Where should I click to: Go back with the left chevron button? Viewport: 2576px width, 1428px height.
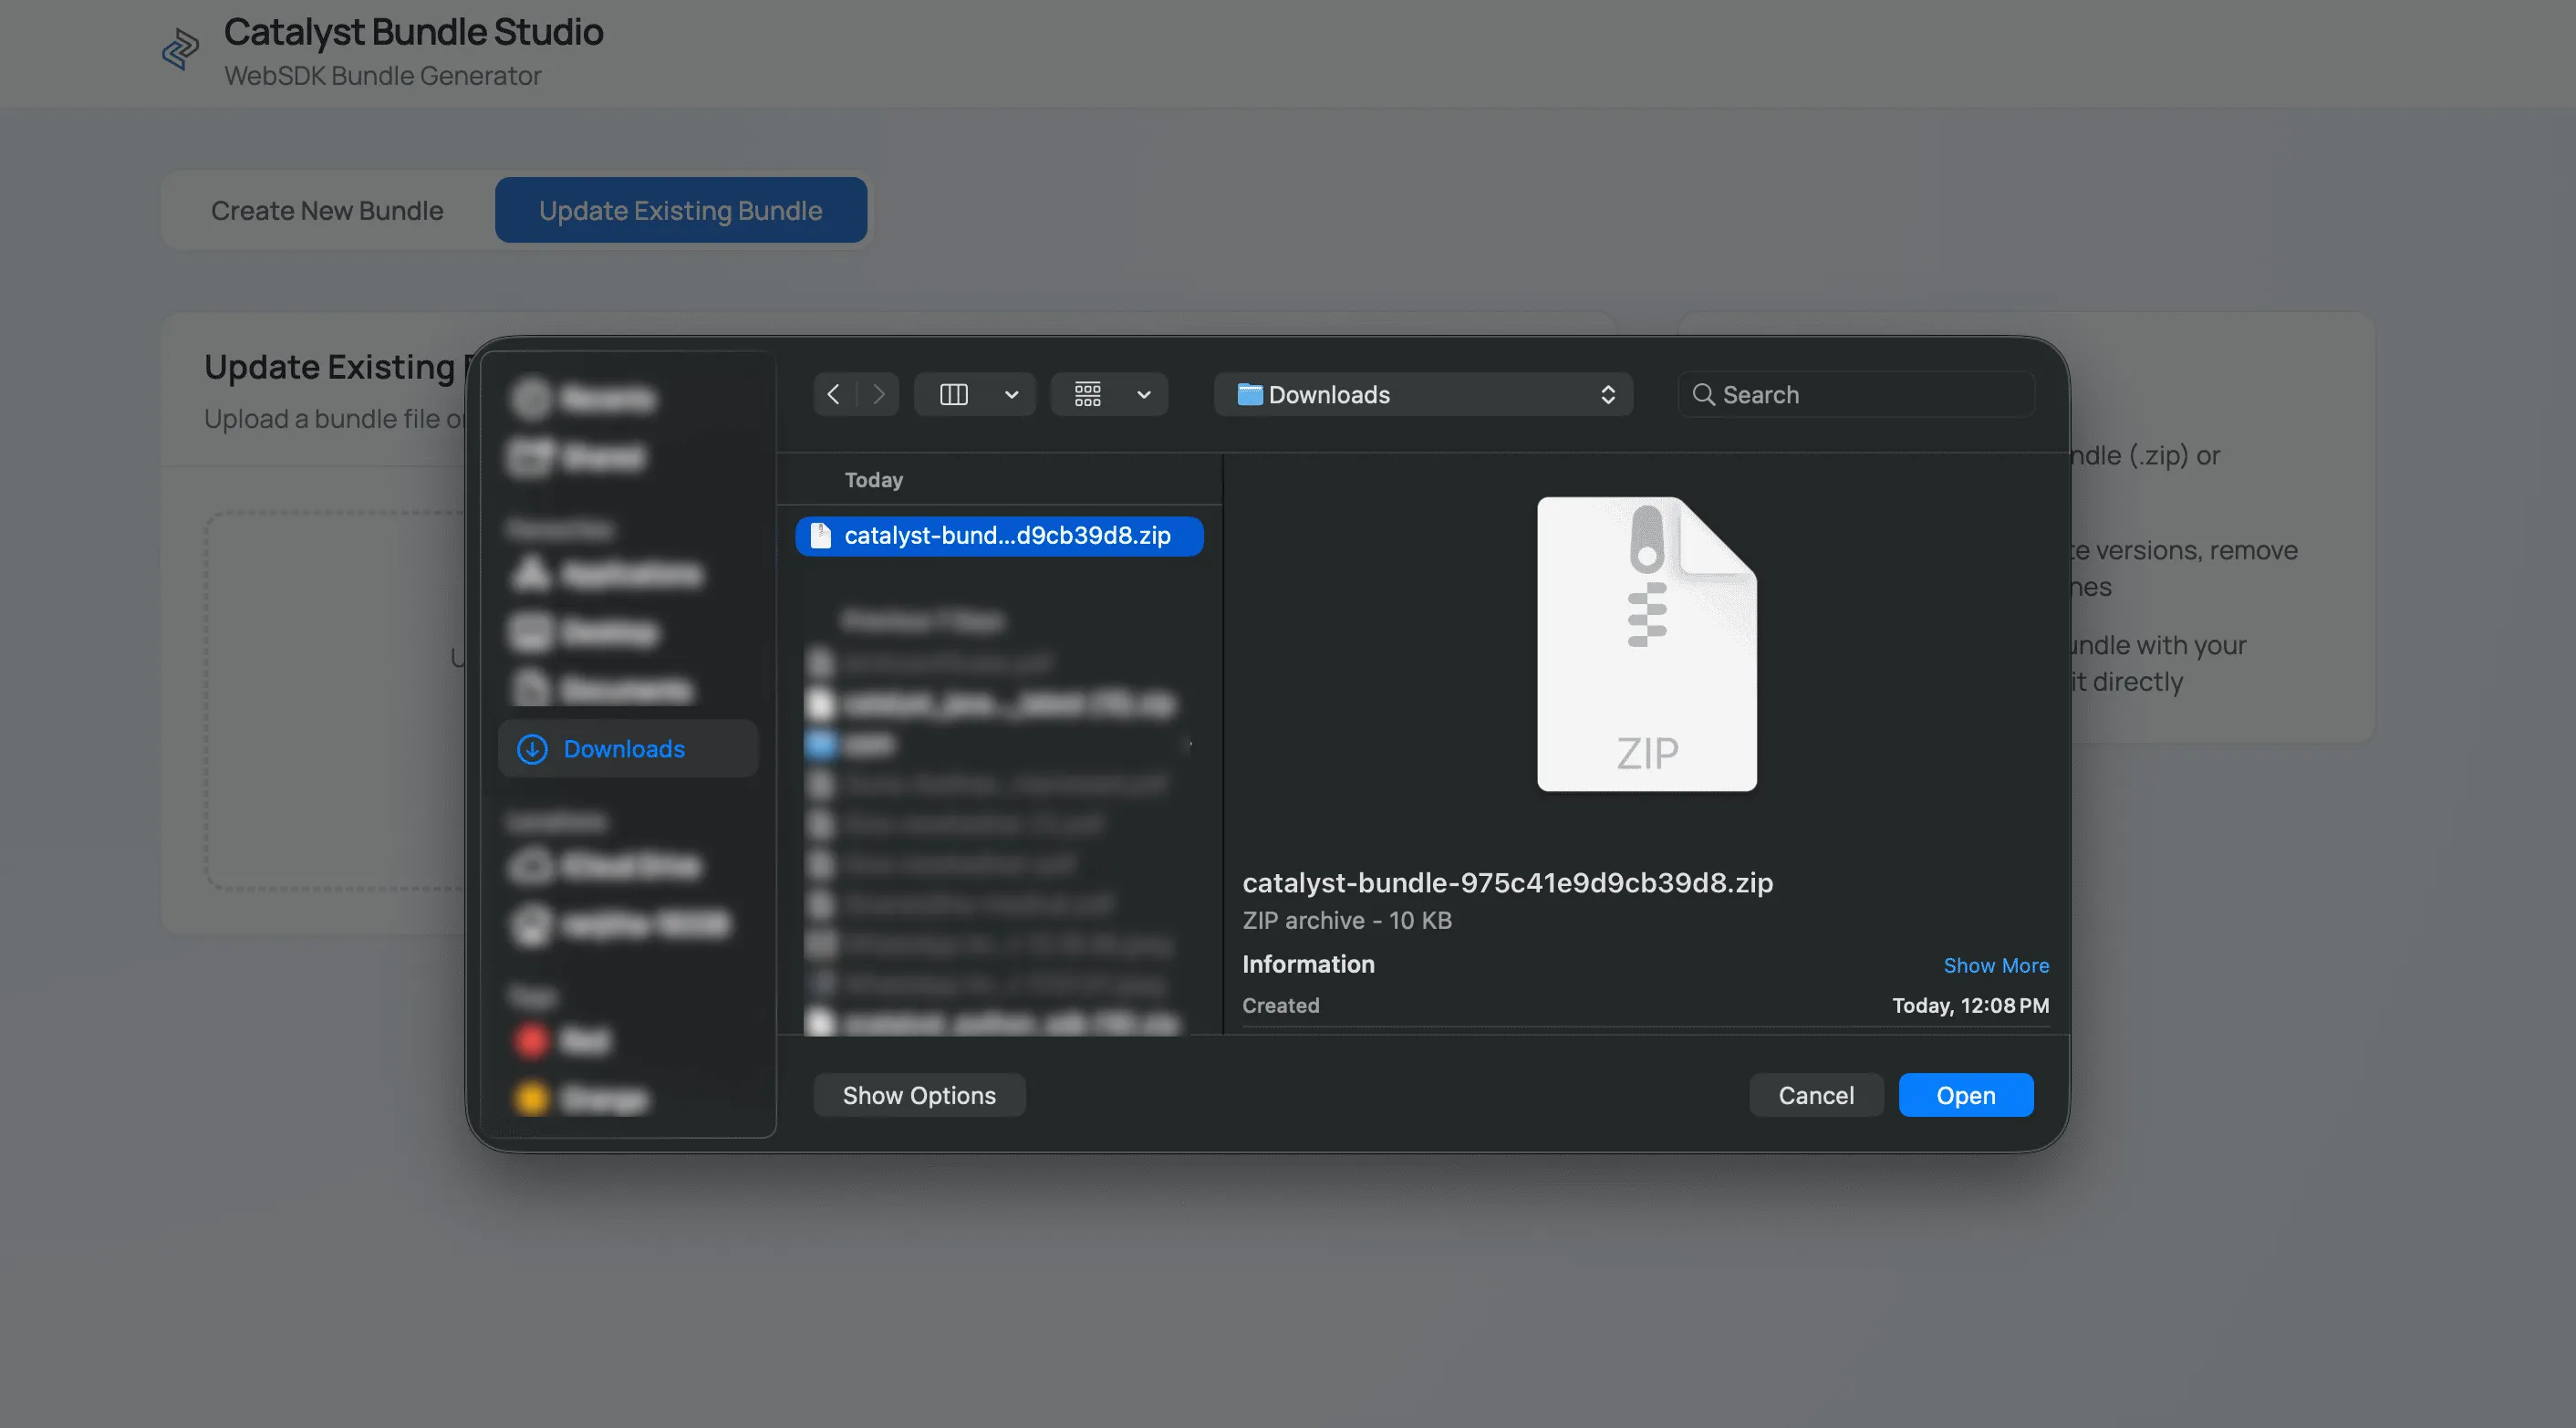pos(834,394)
